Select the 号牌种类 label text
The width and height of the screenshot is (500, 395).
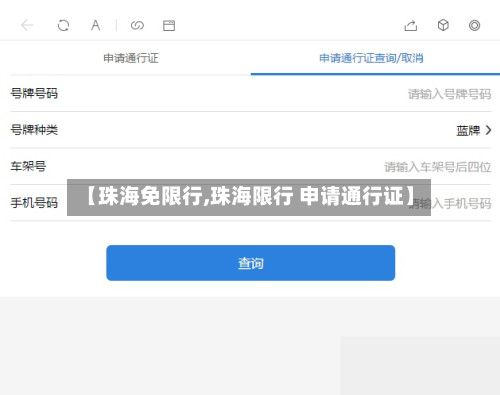click(x=34, y=130)
